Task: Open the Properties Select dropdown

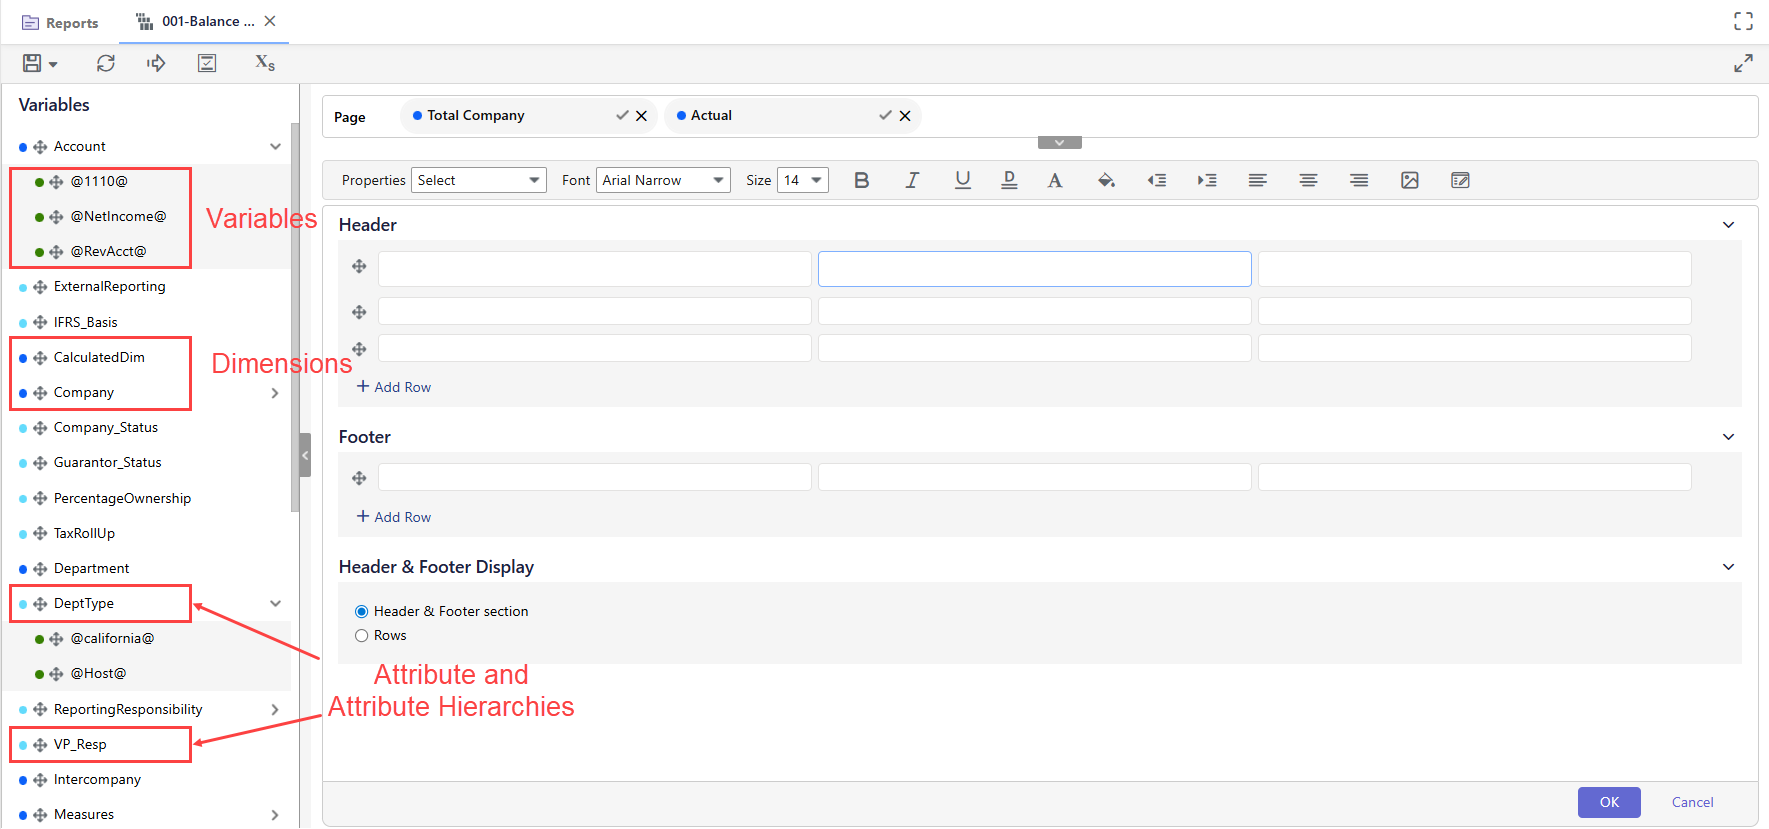Action: pyautogui.click(x=478, y=180)
